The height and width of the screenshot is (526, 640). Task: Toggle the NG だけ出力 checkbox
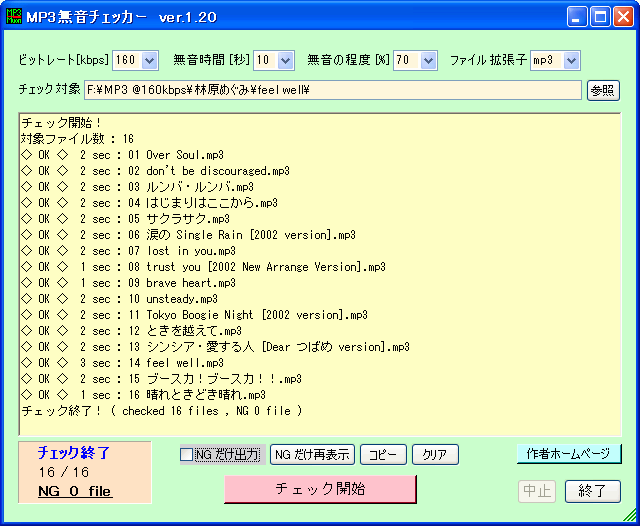point(187,454)
